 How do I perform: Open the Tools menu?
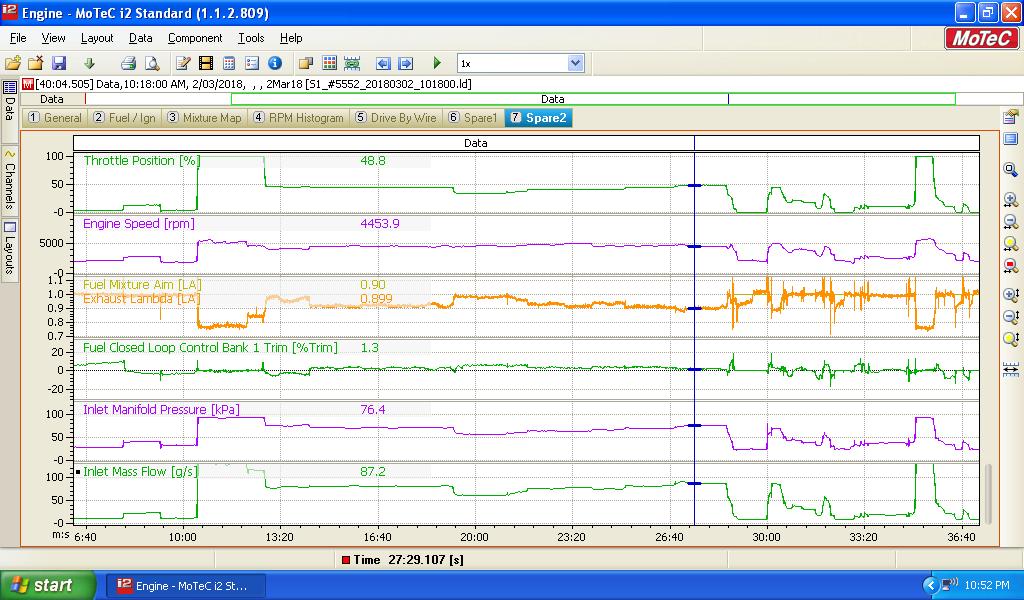click(251, 38)
